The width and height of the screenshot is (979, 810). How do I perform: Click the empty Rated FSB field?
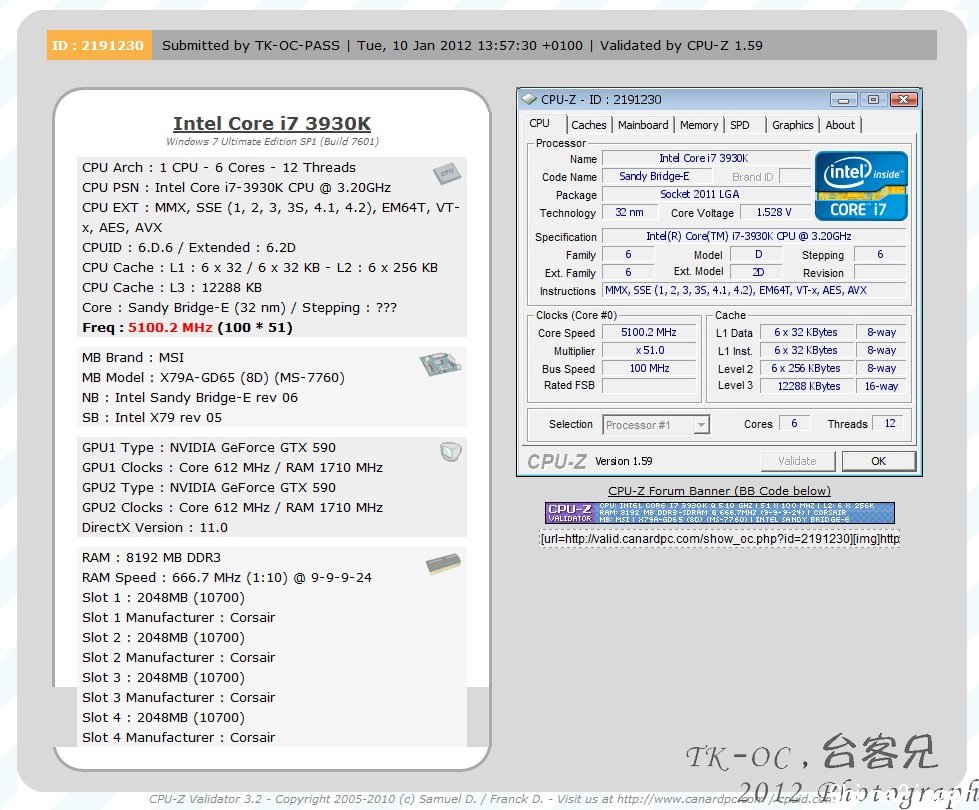point(649,387)
